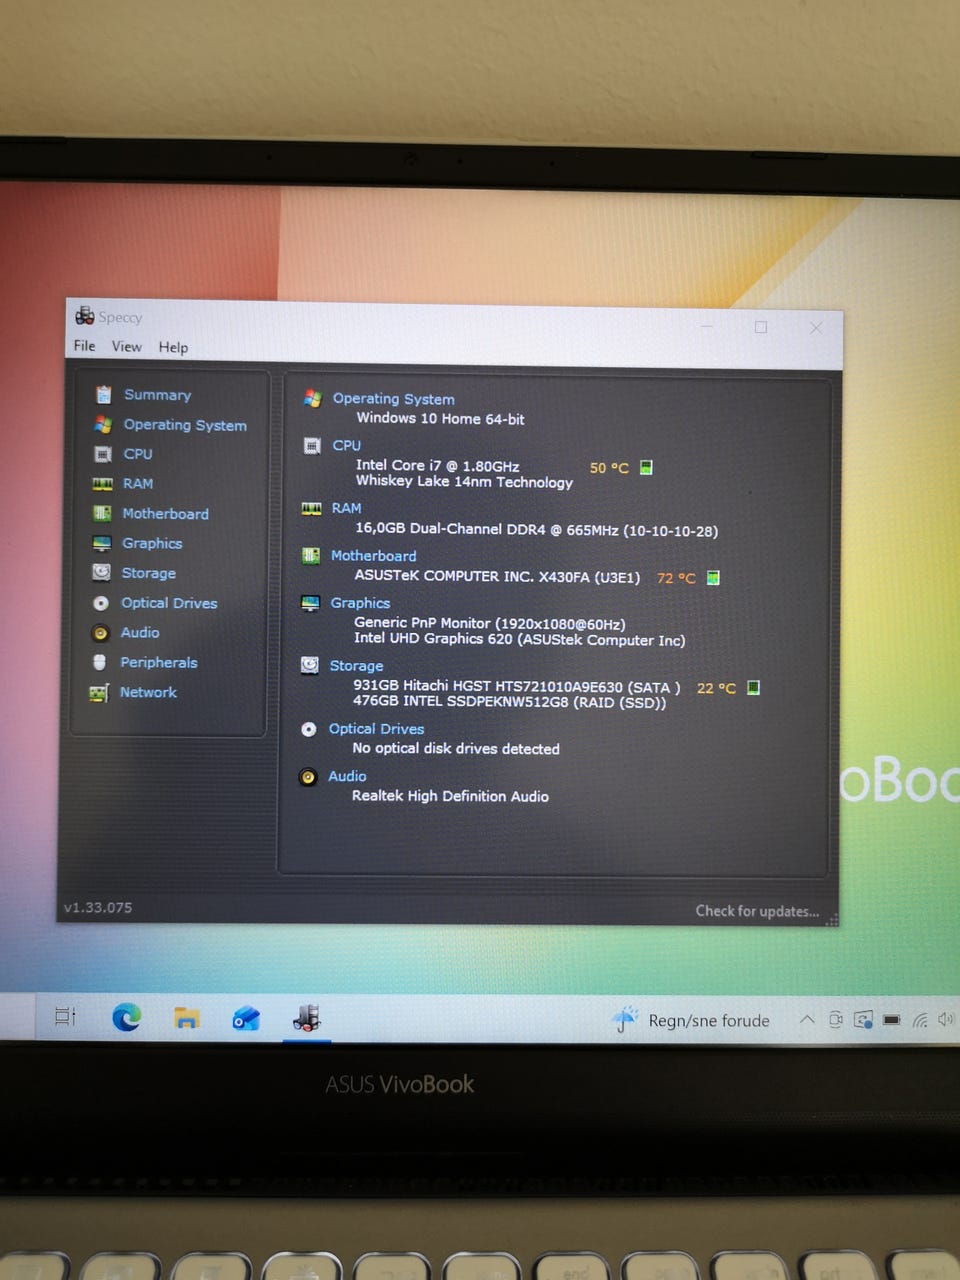The height and width of the screenshot is (1280, 960).
Task: Click the Graphics monitor icon in summary panel
Action: (310, 603)
